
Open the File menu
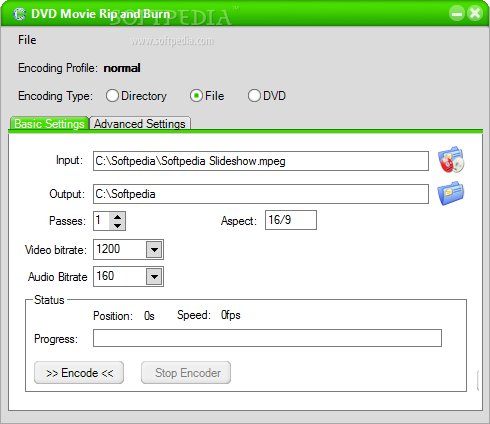click(27, 40)
